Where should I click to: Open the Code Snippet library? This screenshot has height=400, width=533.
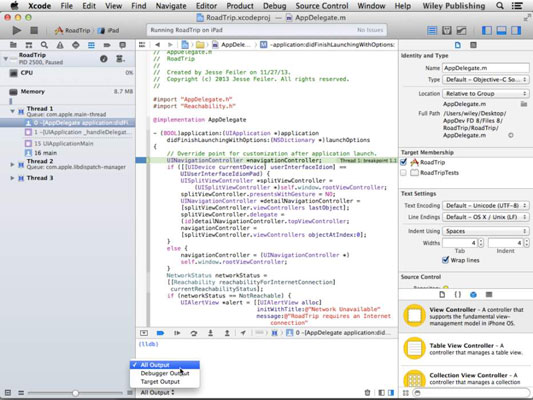click(x=458, y=295)
